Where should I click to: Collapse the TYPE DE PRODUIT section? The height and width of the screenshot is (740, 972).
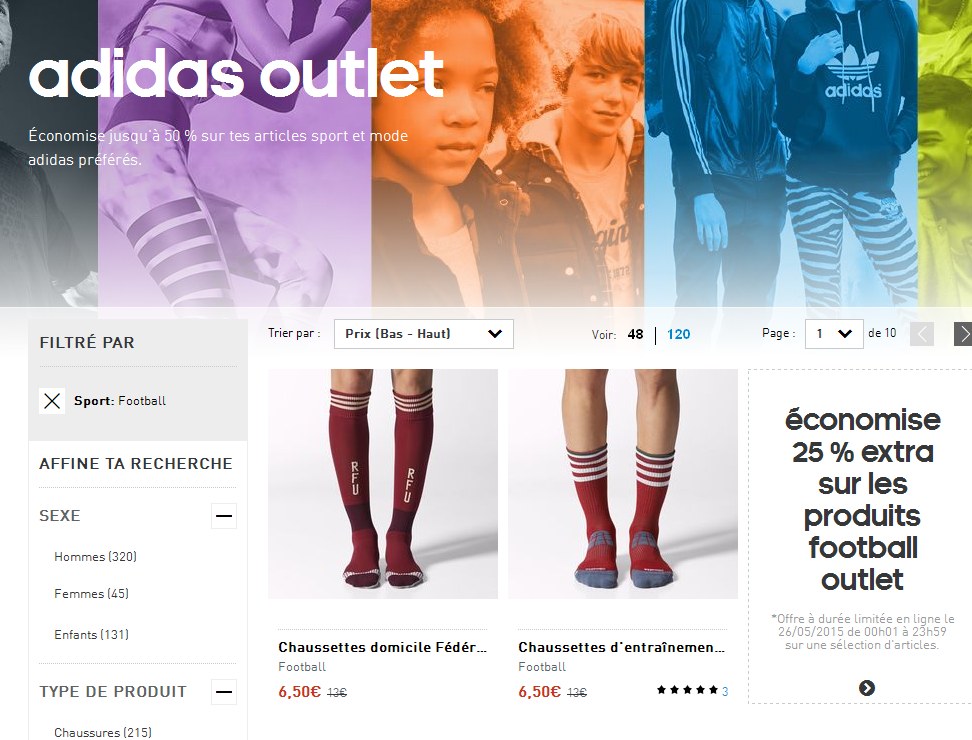(224, 692)
